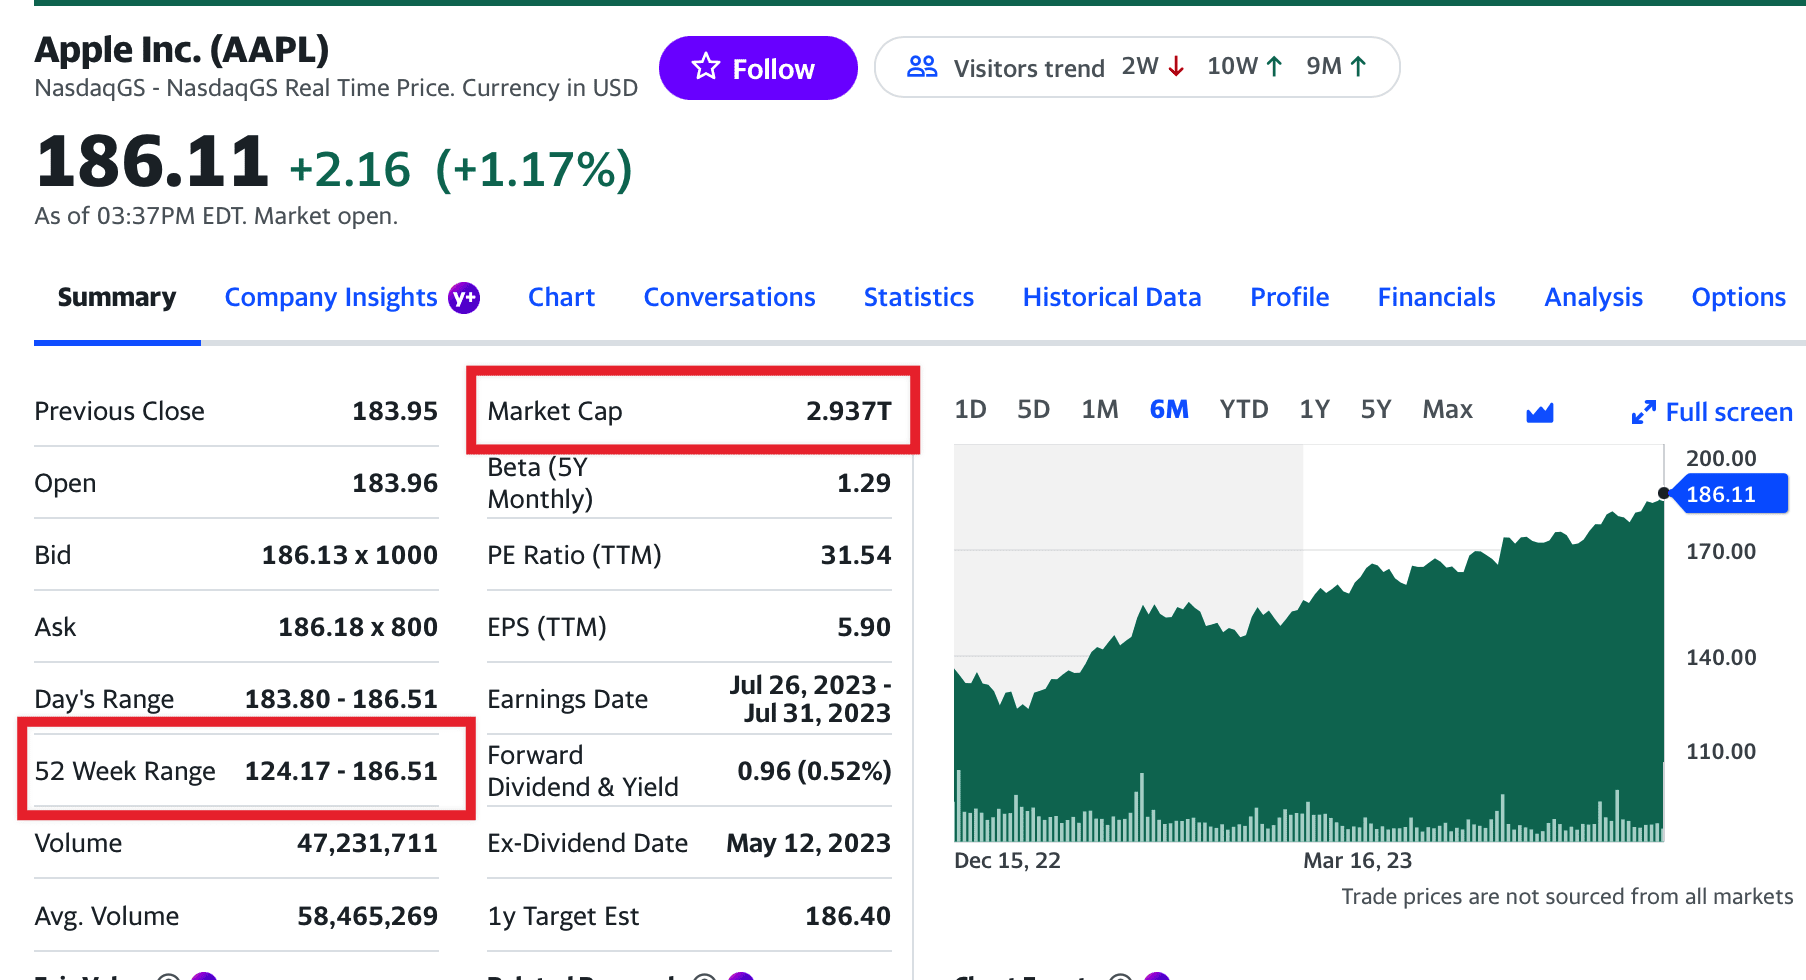Click the Earnings Date value
Viewport: 1806px width, 980px height.
[x=810, y=699]
